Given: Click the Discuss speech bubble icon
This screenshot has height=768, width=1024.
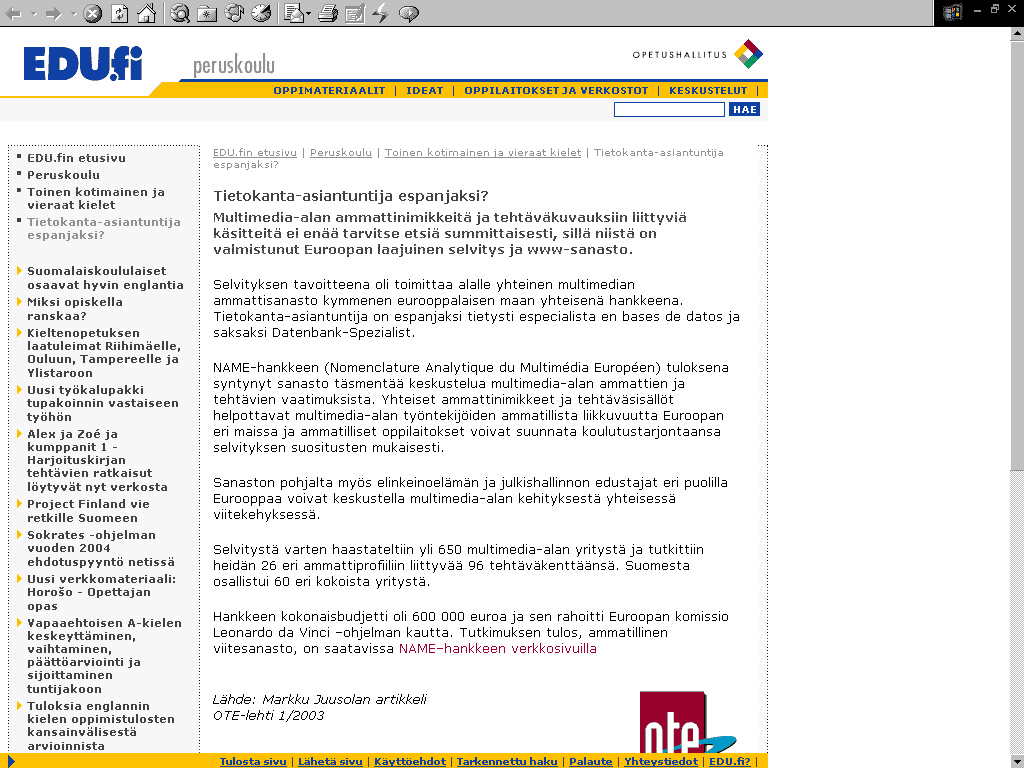Looking at the screenshot, I should [408, 13].
